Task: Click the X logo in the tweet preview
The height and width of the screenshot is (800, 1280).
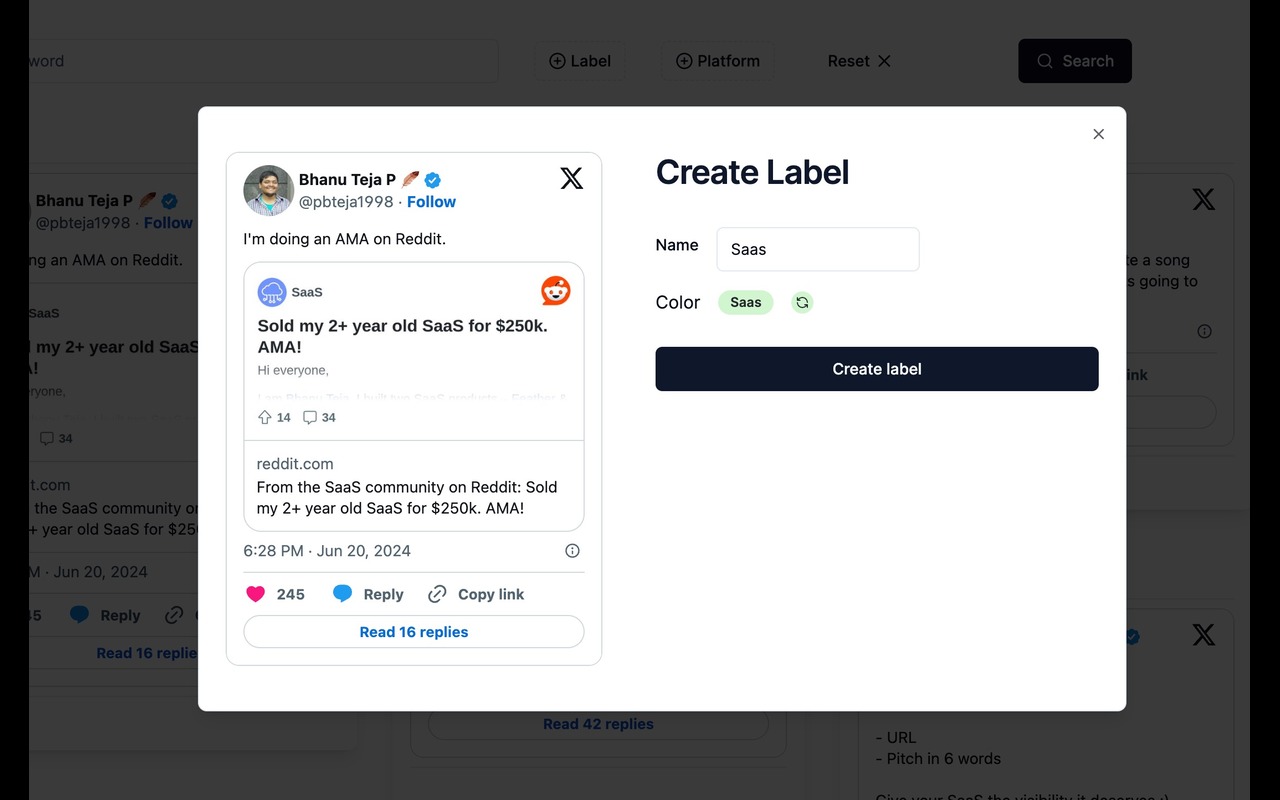Action: 571,179
